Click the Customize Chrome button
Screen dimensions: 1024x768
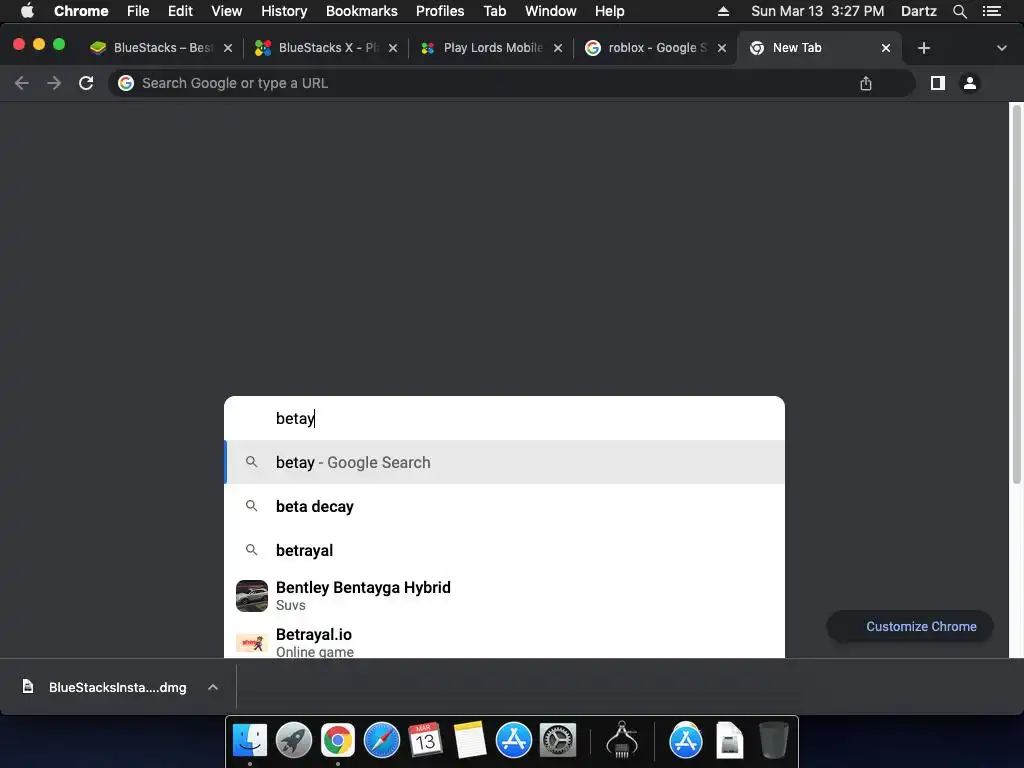pos(910,626)
